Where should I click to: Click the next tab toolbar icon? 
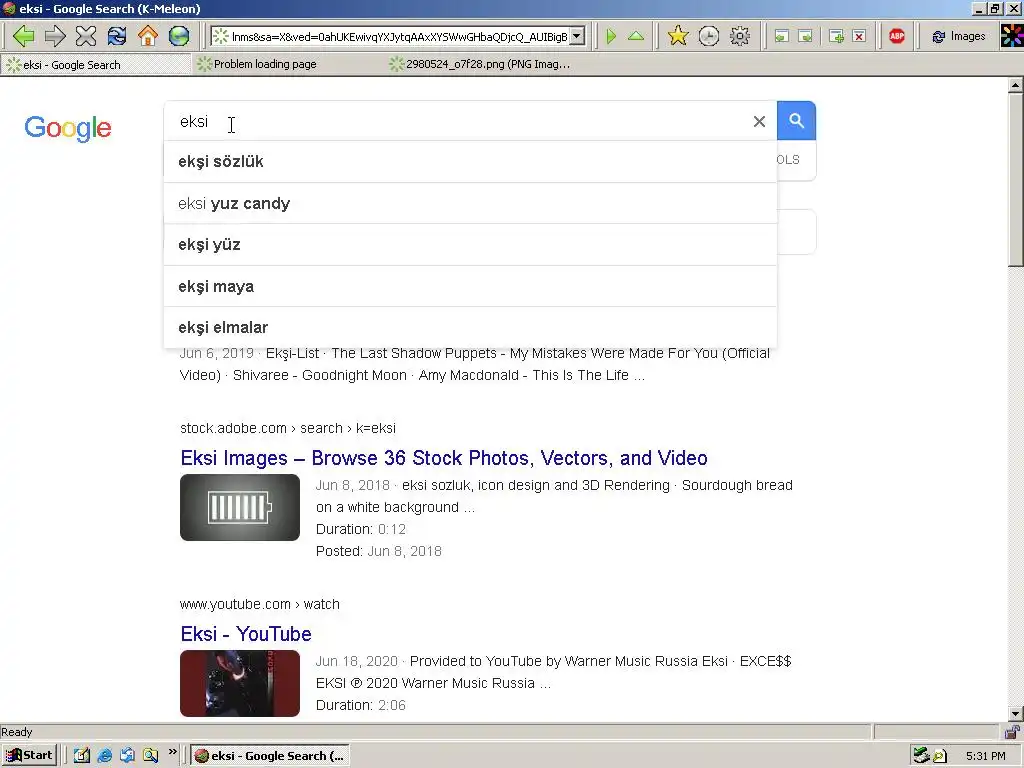tap(805, 37)
